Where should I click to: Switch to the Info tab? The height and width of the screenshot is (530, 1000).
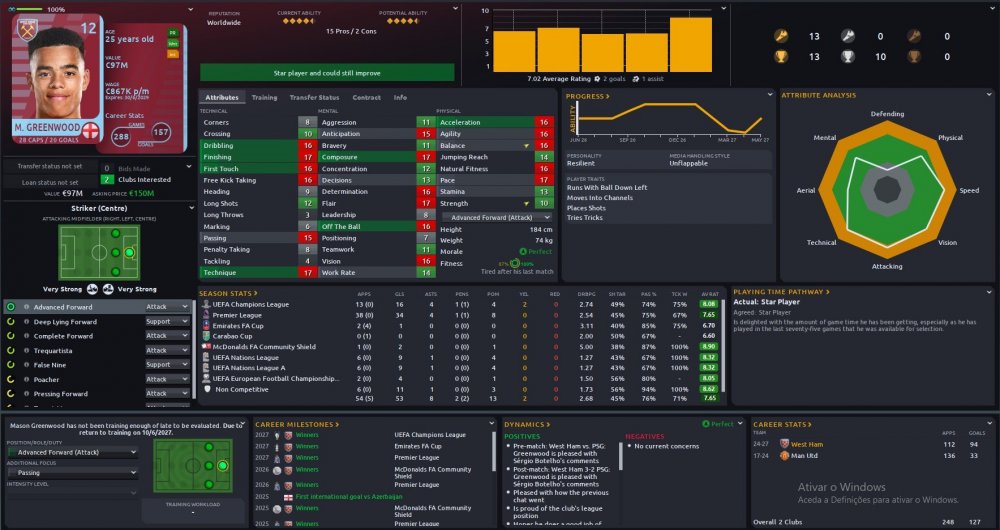401,98
